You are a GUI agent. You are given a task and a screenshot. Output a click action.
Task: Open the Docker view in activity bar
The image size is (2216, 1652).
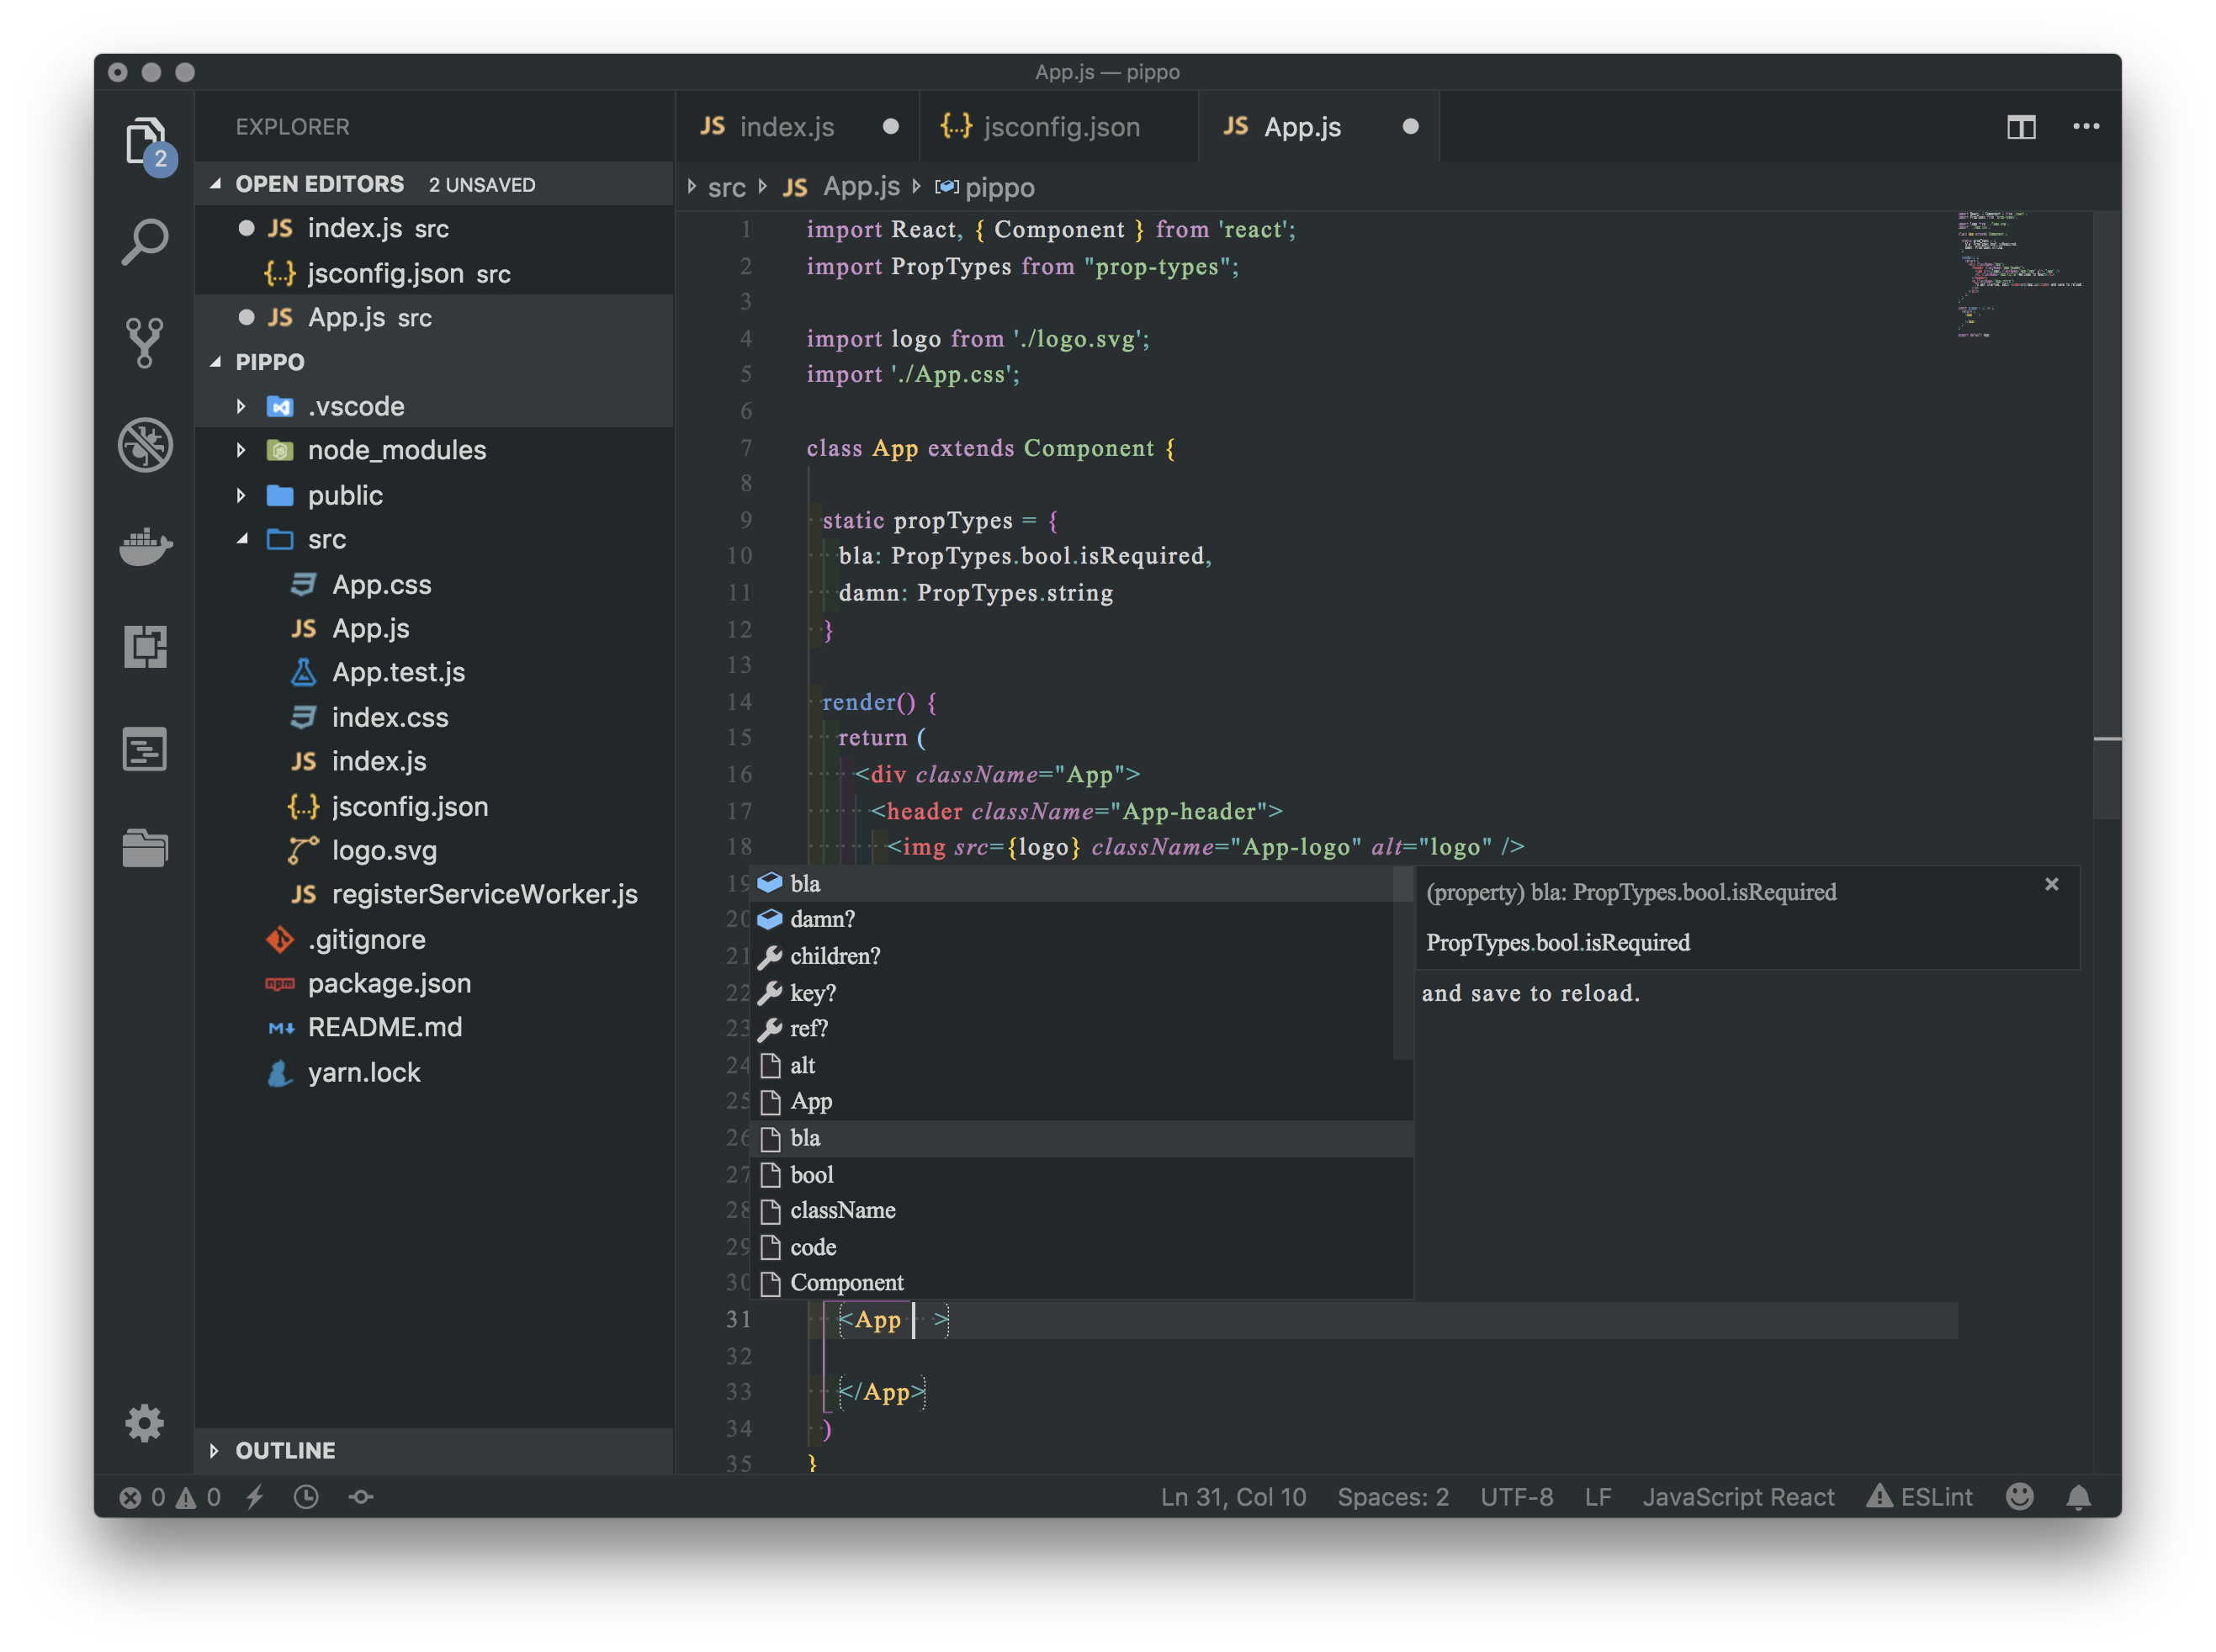click(145, 546)
